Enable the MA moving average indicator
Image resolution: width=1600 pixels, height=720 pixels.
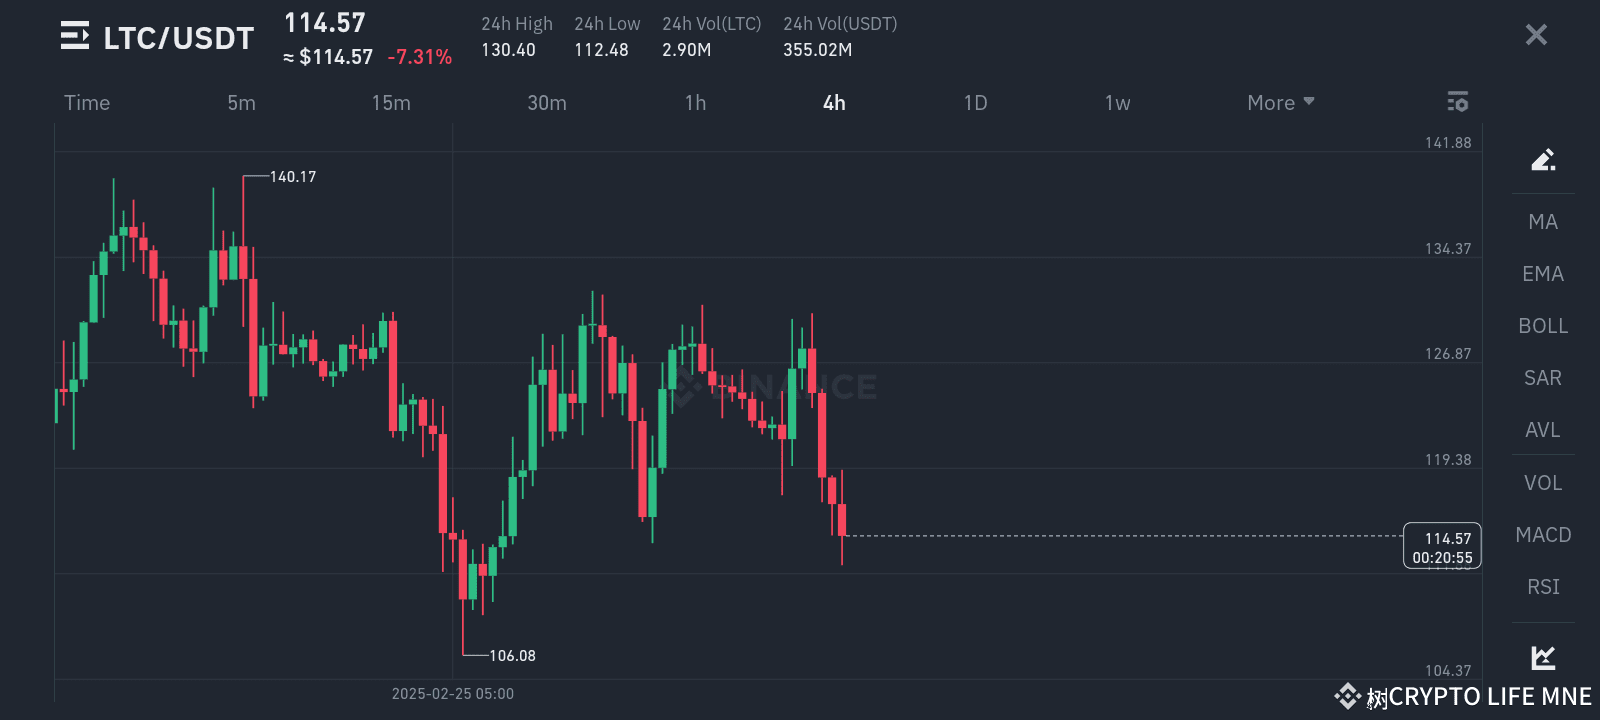coord(1542,221)
